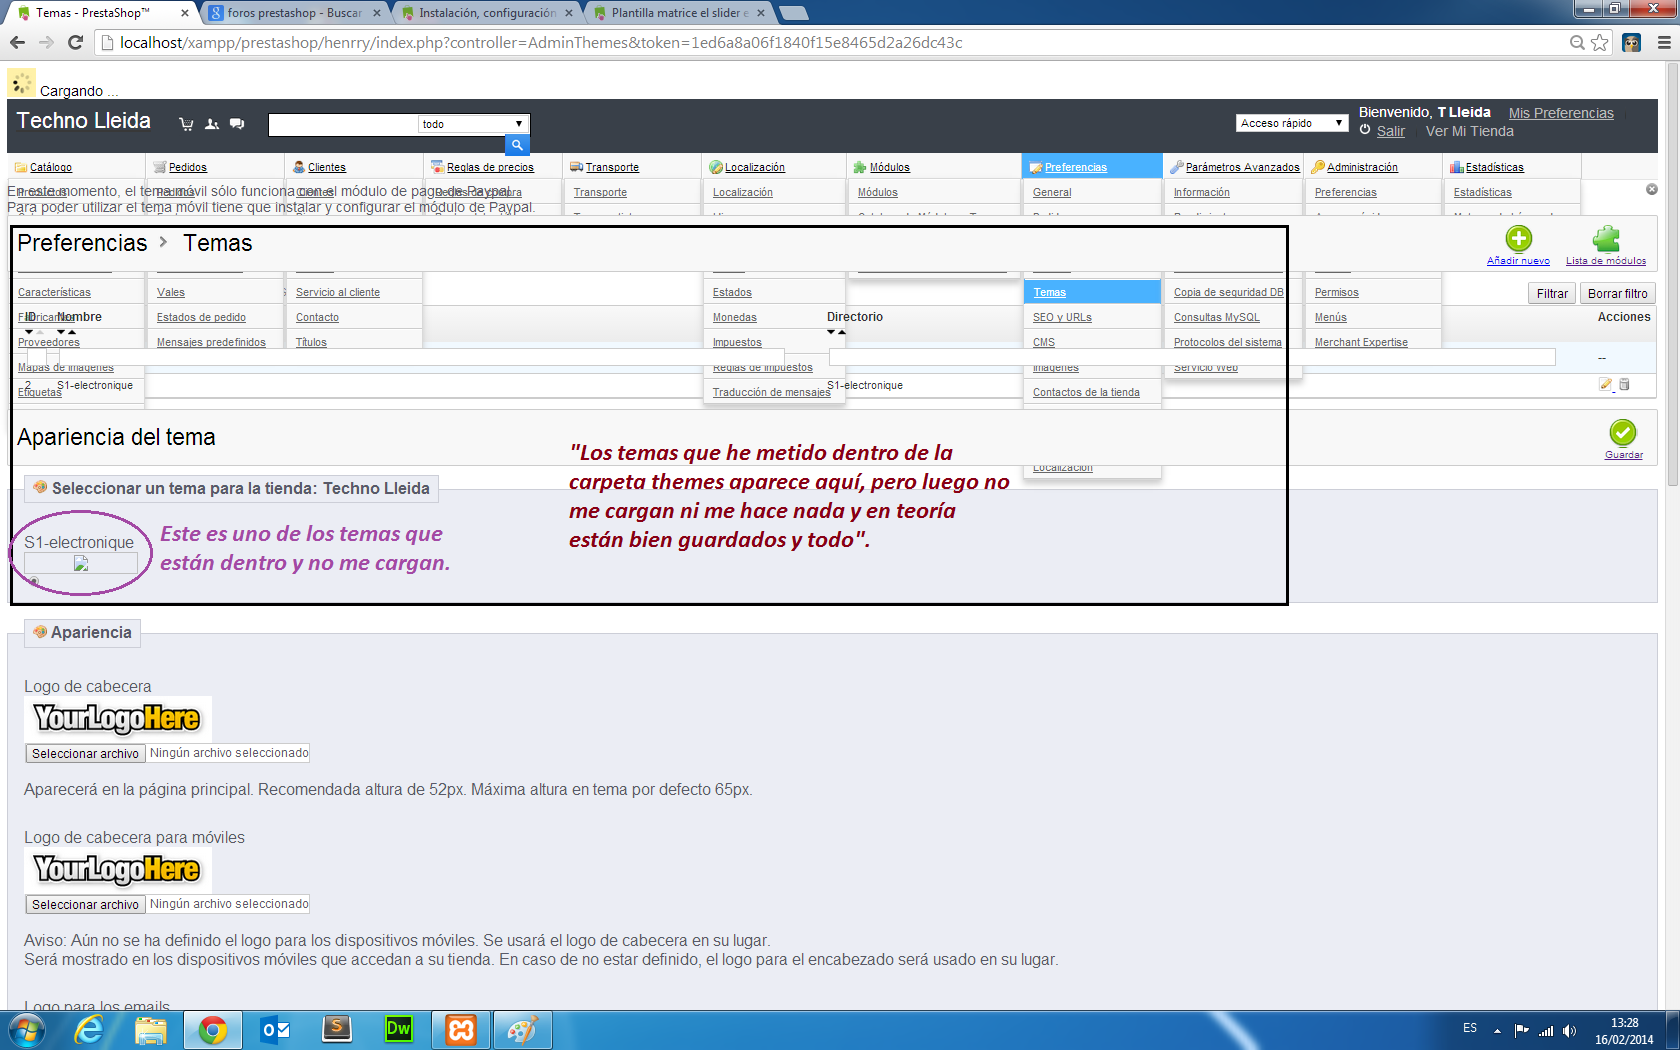
Task: Open the customers icon beside Techno Lleida
Action: [212, 124]
